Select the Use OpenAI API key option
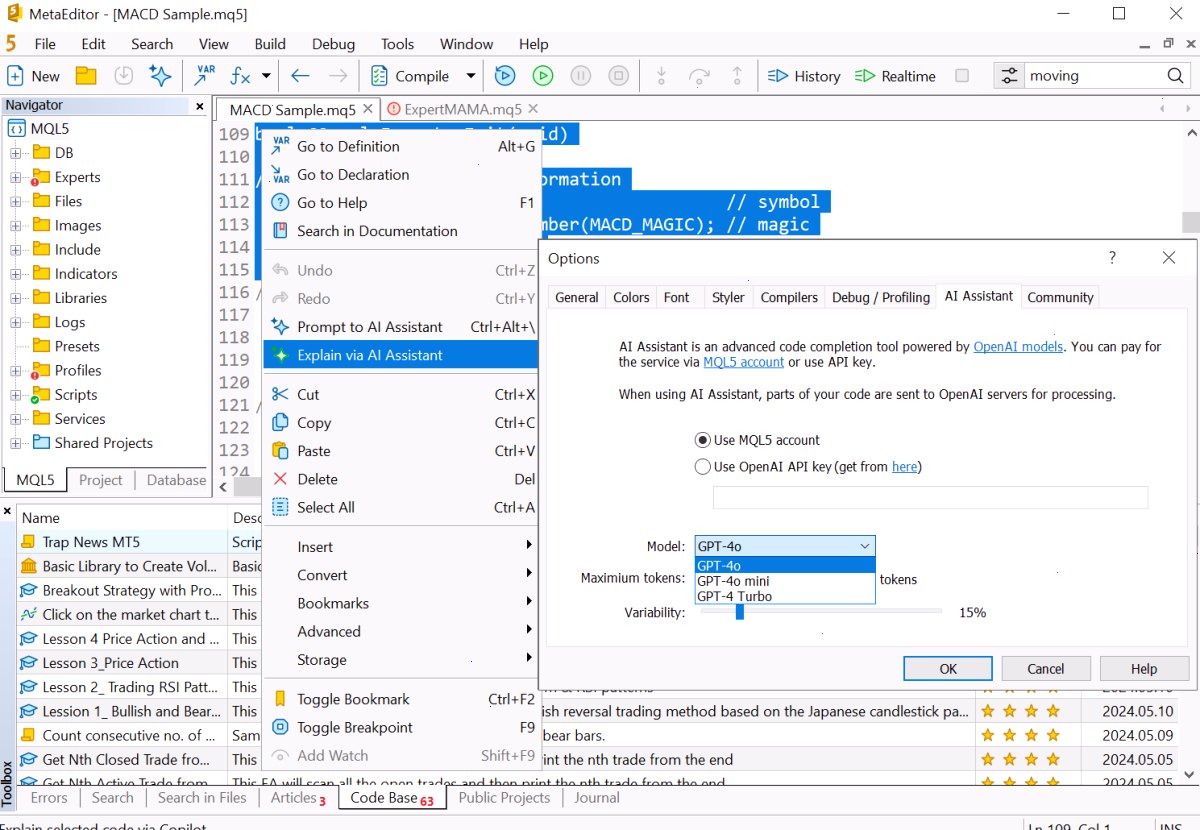1200x830 pixels. 702,466
